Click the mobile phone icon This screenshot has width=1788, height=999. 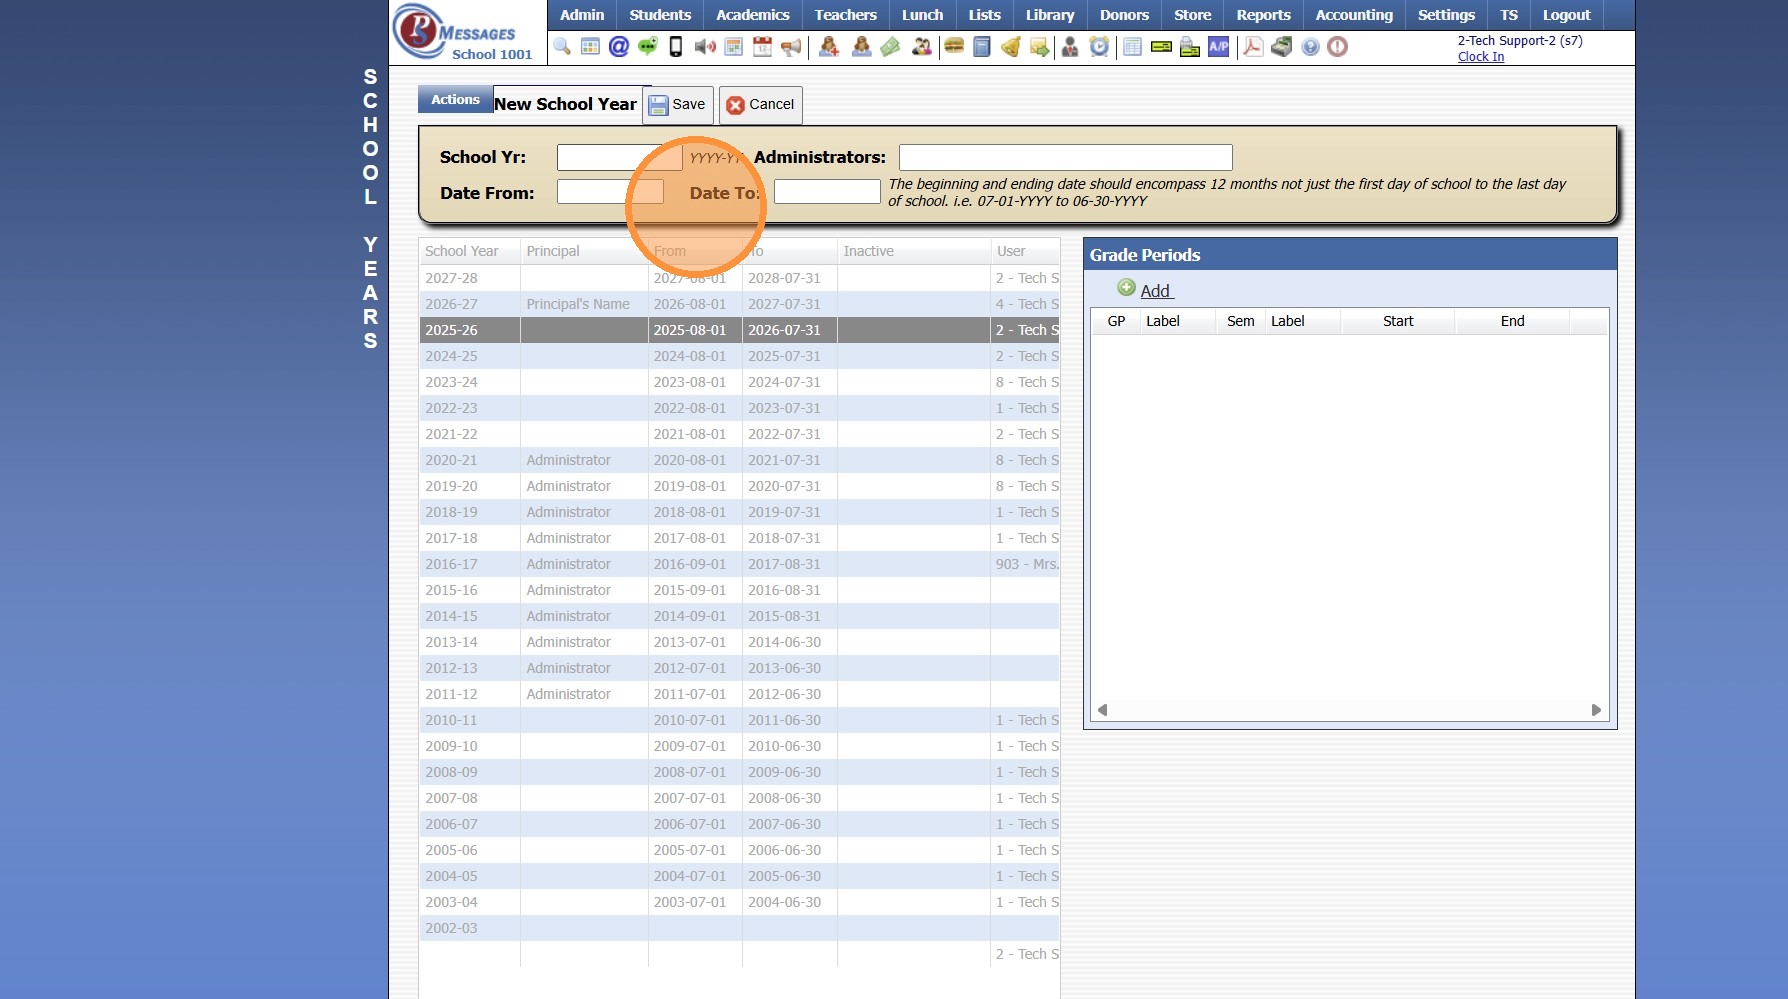[x=676, y=47]
